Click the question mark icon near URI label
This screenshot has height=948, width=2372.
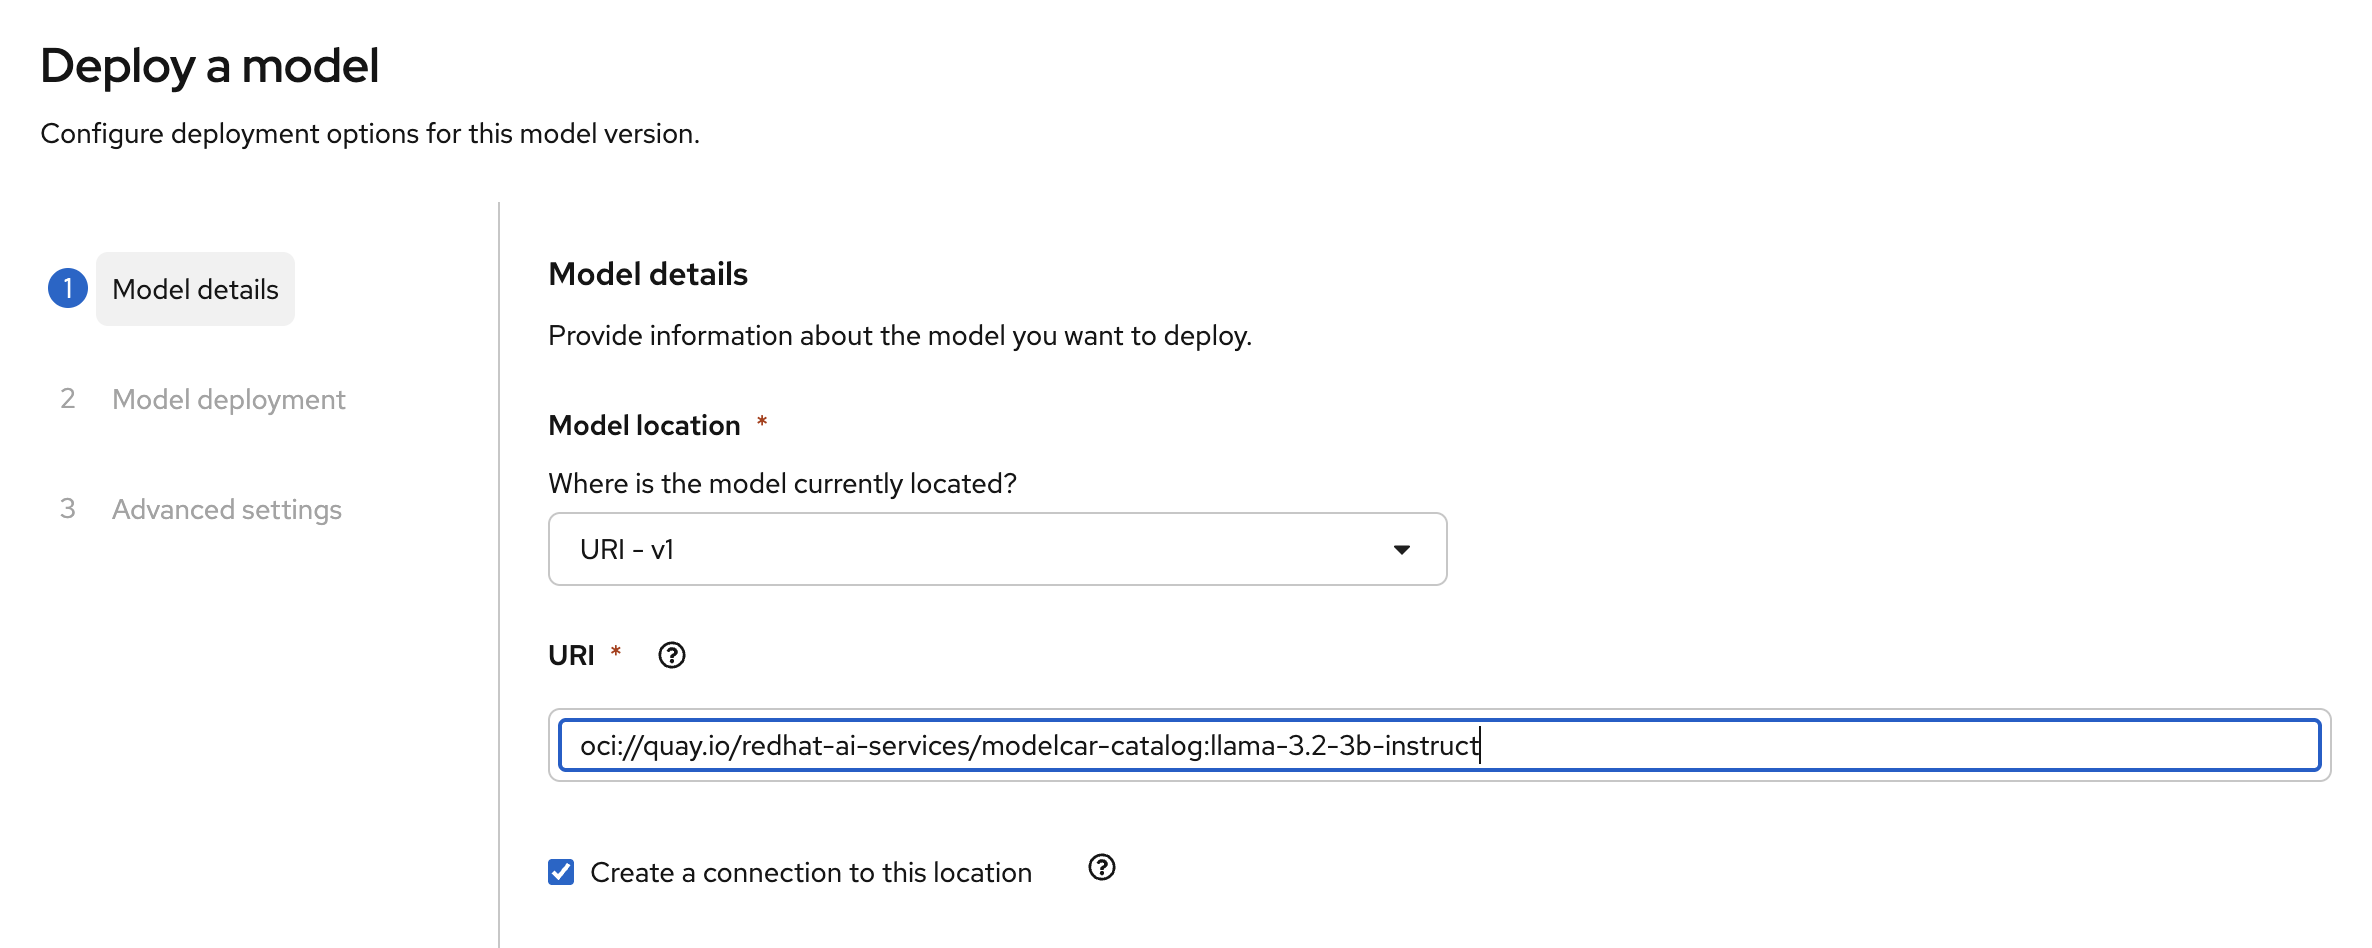coord(671,655)
